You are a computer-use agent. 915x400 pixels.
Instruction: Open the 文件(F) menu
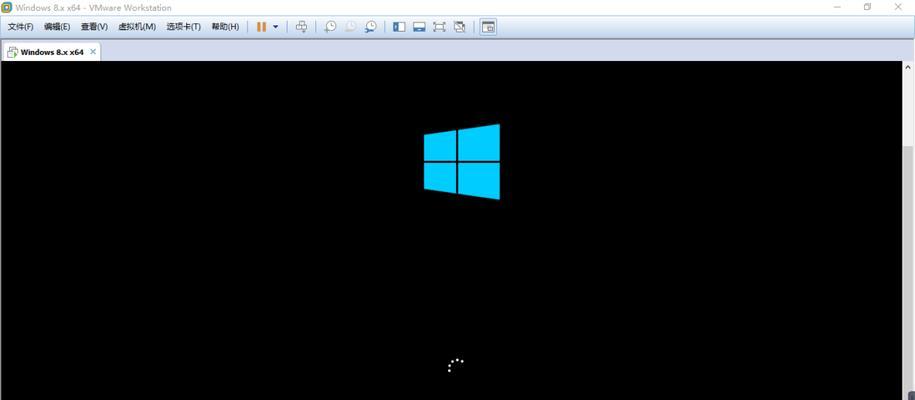click(x=20, y=27)
